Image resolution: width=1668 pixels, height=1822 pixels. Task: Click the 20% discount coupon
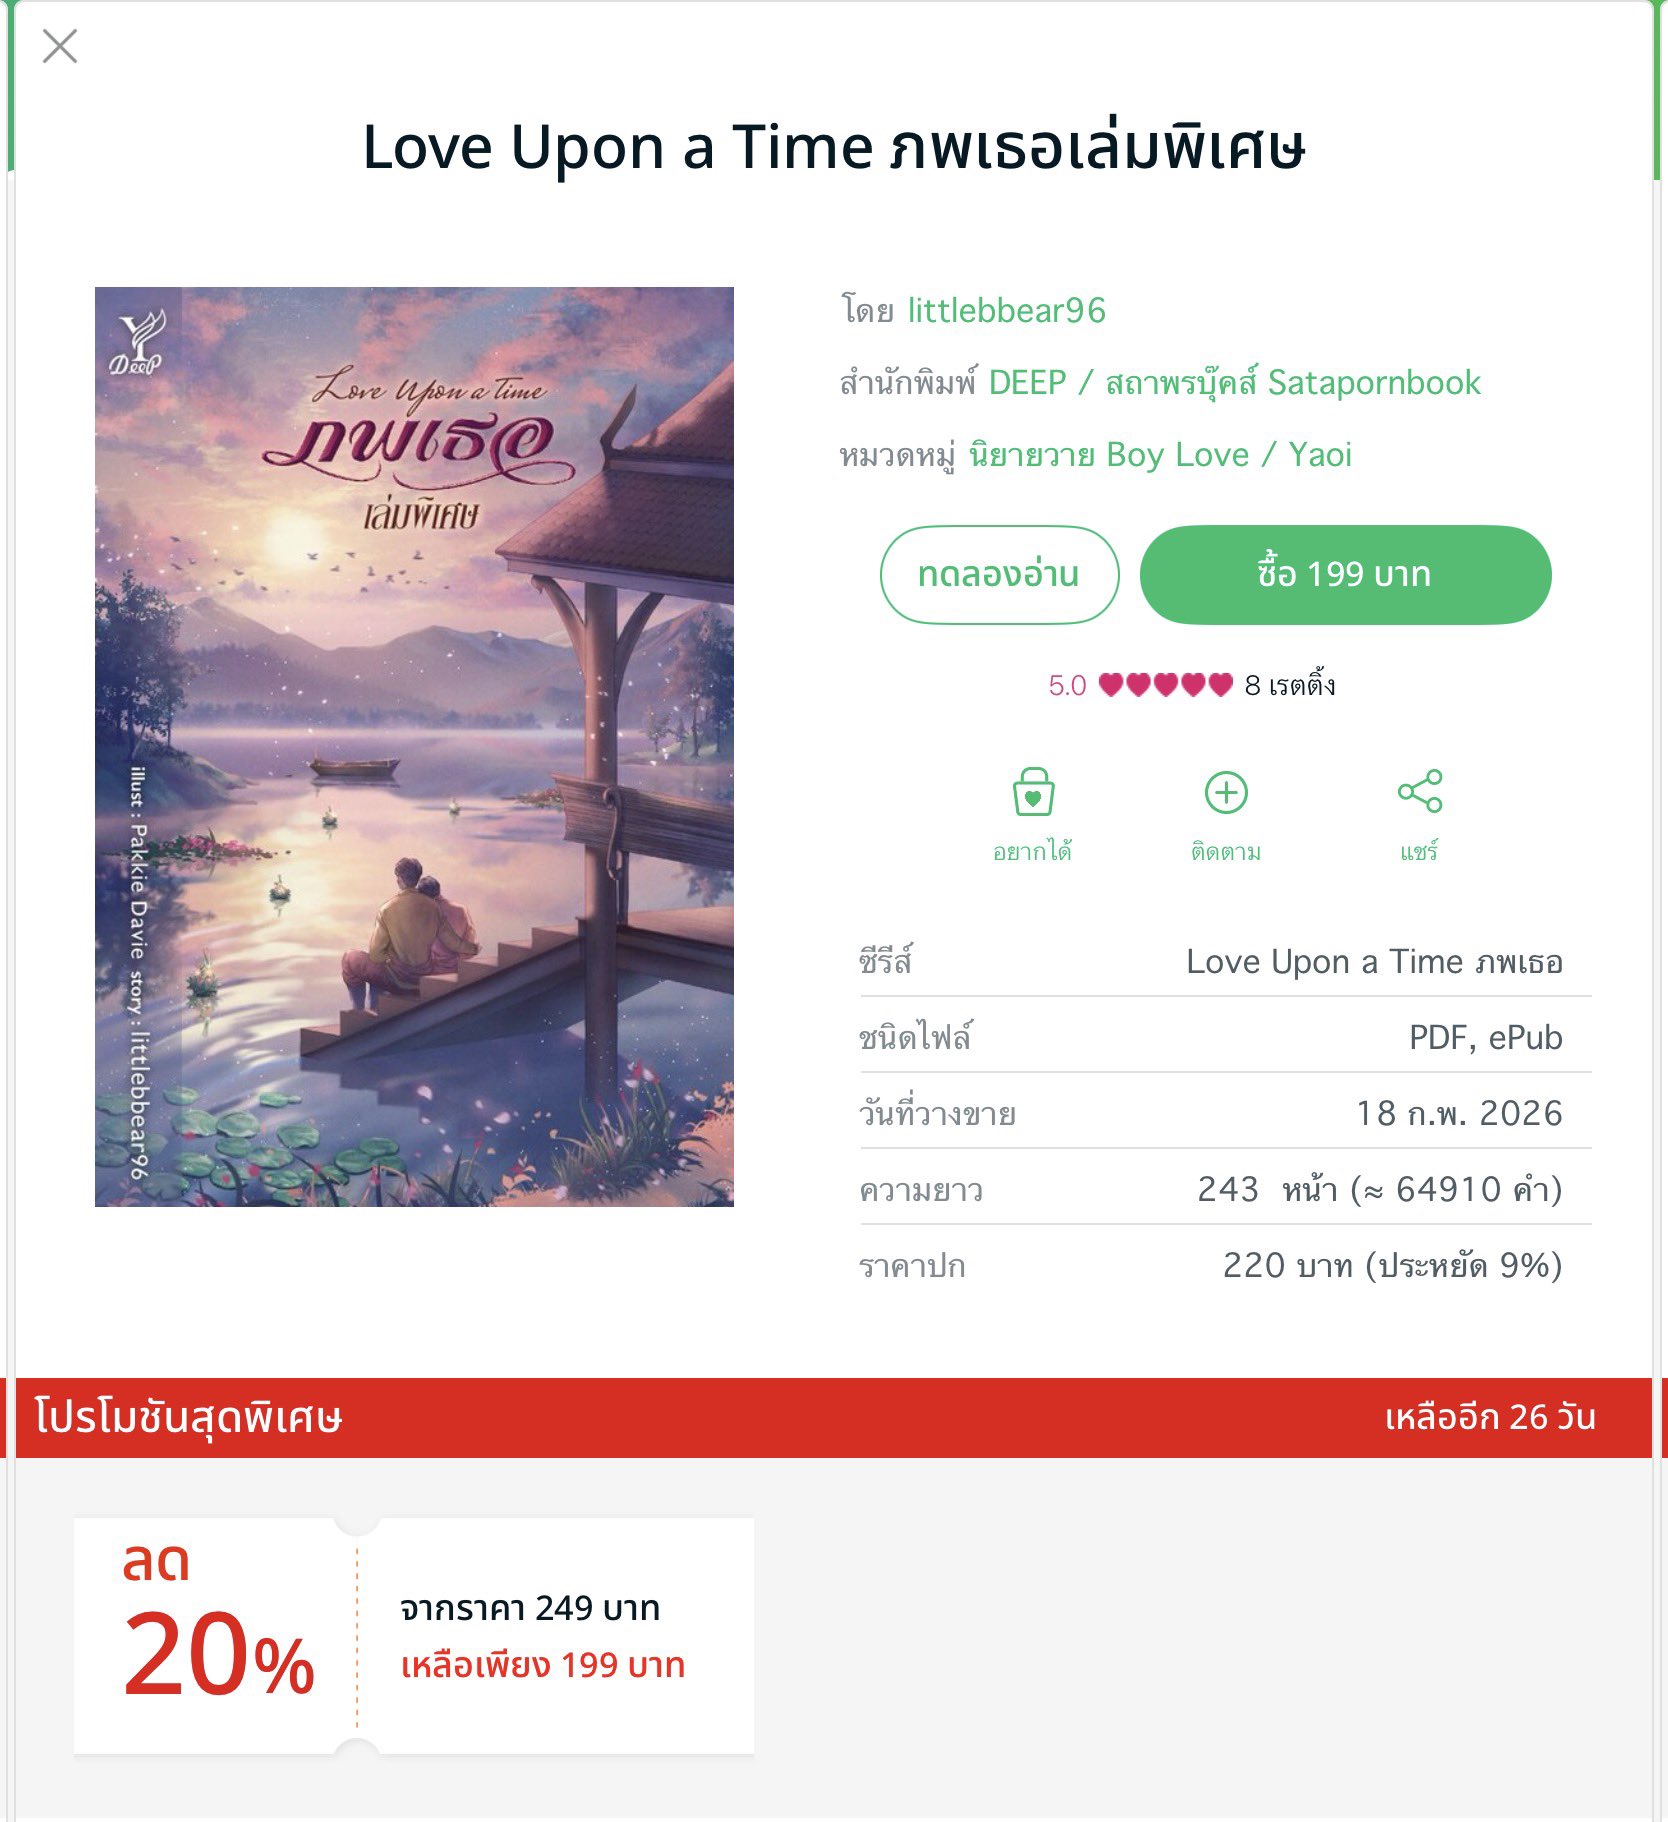click(x=414, y=1636)
